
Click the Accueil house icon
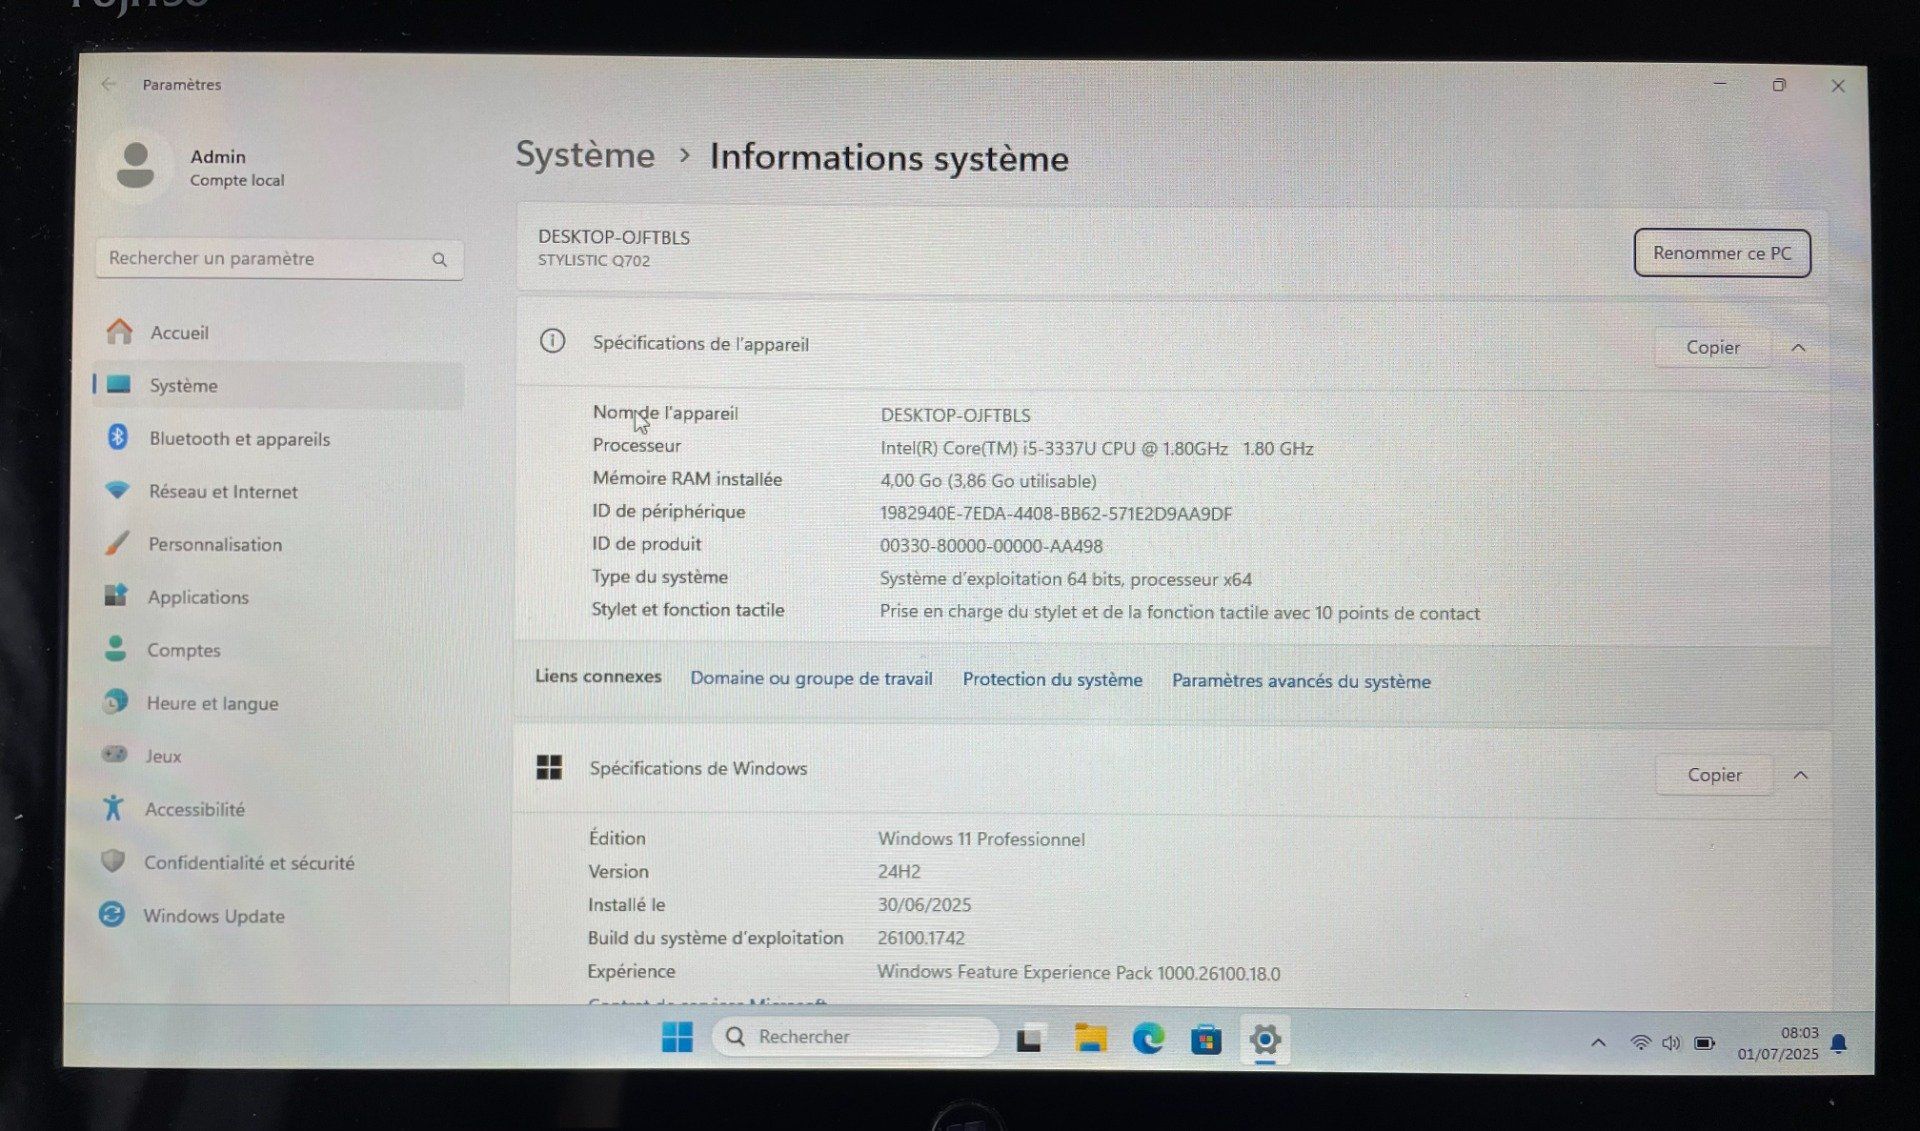119,331
